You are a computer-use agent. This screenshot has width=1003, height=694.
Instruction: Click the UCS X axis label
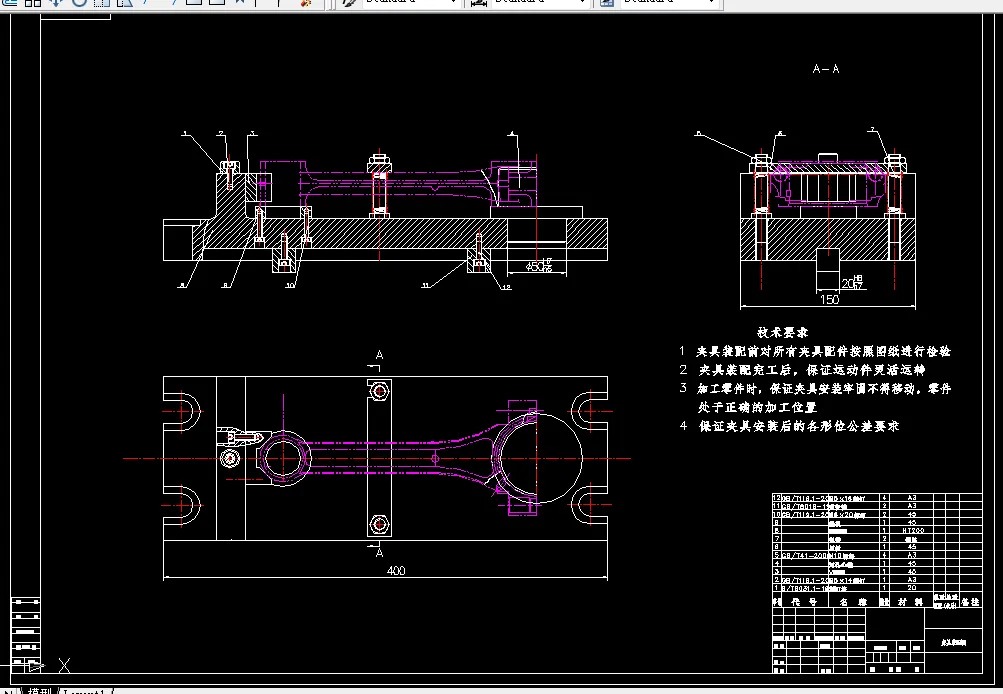(64, 665)
